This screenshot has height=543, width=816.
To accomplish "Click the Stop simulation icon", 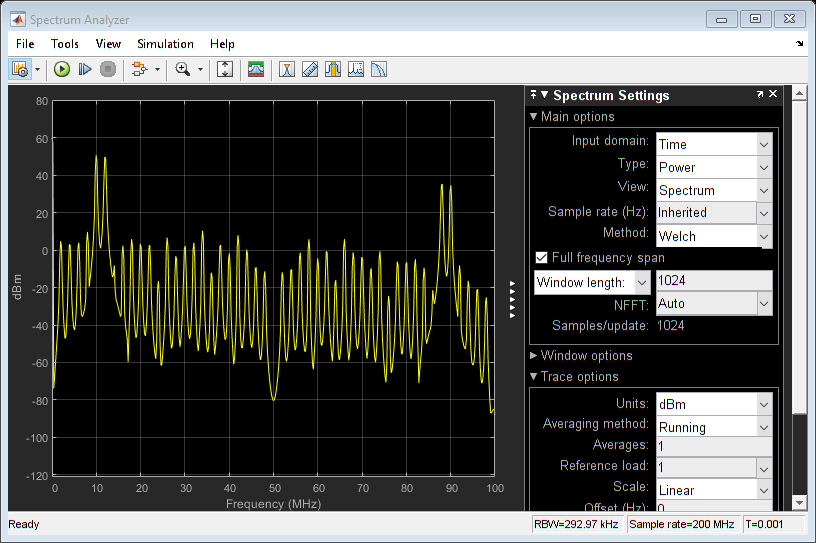I will tap(108, 69).
